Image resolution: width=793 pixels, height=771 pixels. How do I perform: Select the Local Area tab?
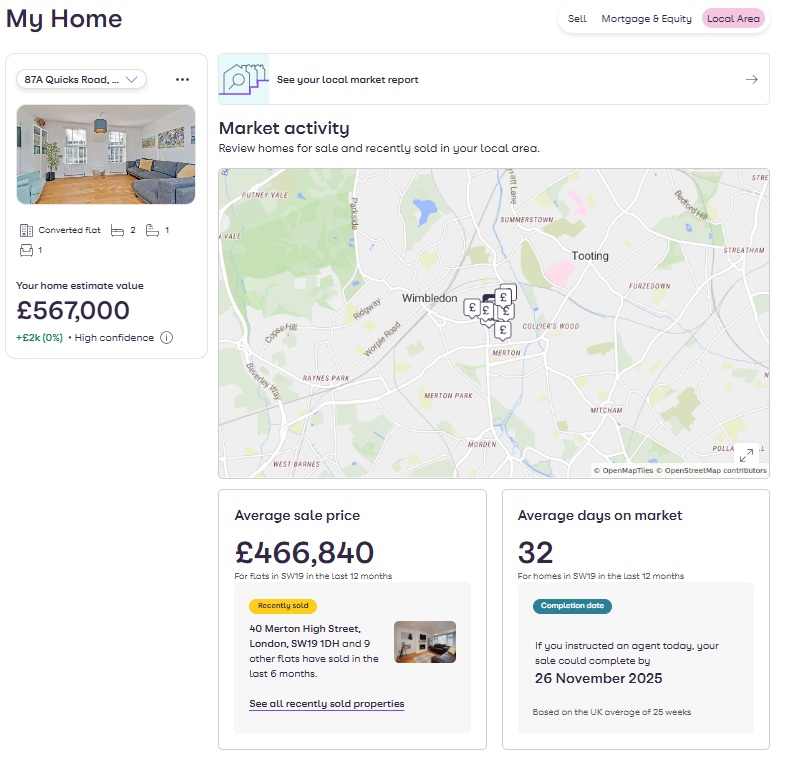pyautogui.click(x=733, y=19)
